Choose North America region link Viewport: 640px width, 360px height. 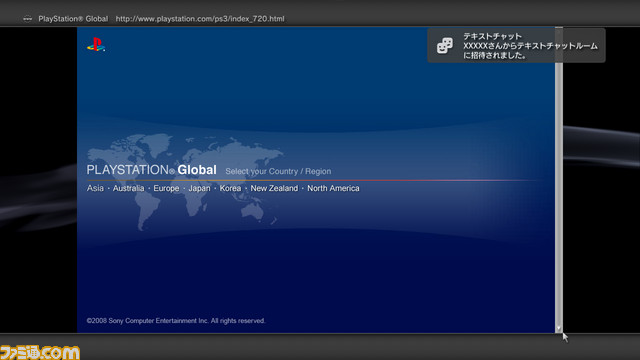point(333,188)
